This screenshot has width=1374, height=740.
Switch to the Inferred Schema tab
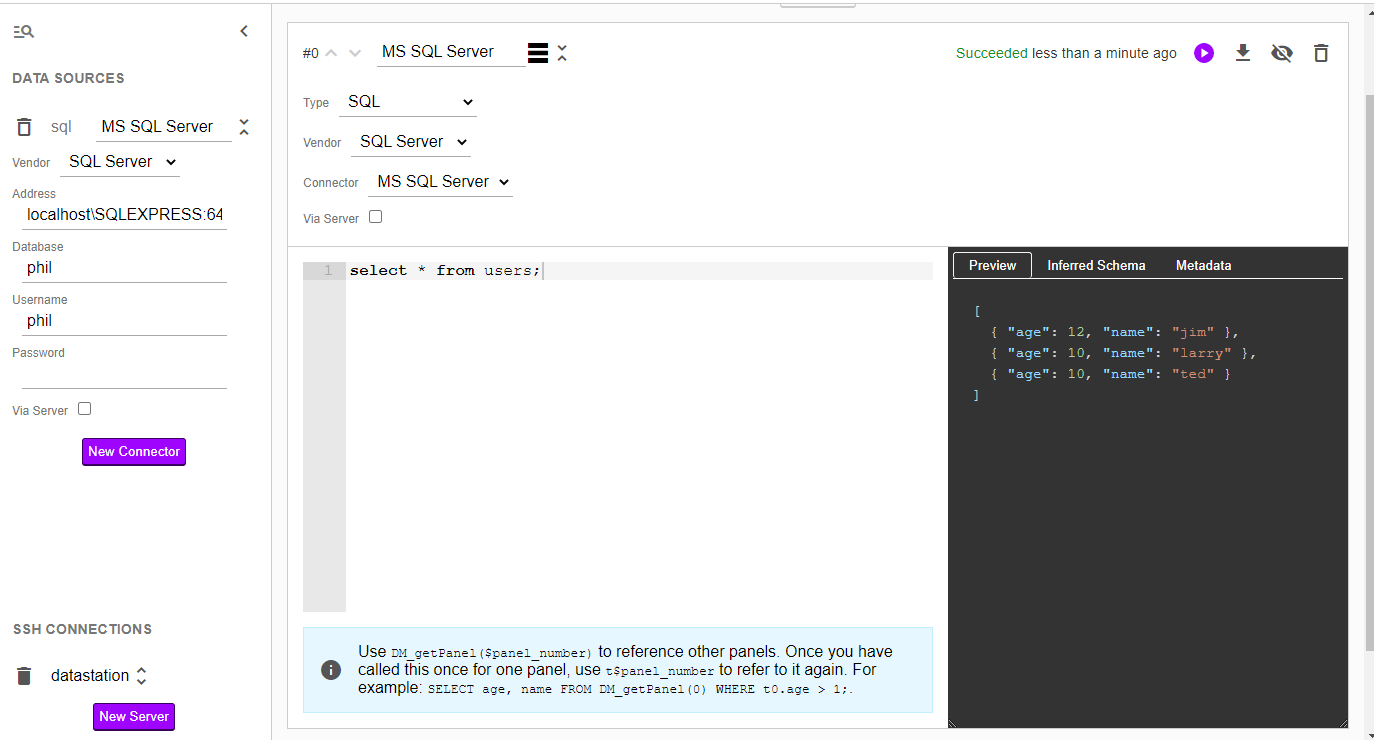click(1096, 265)
